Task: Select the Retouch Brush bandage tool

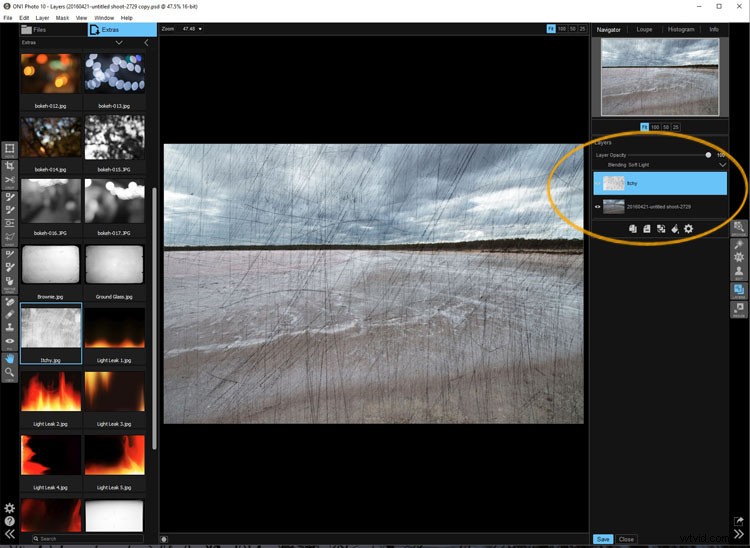Action: [x=9, y=315]
